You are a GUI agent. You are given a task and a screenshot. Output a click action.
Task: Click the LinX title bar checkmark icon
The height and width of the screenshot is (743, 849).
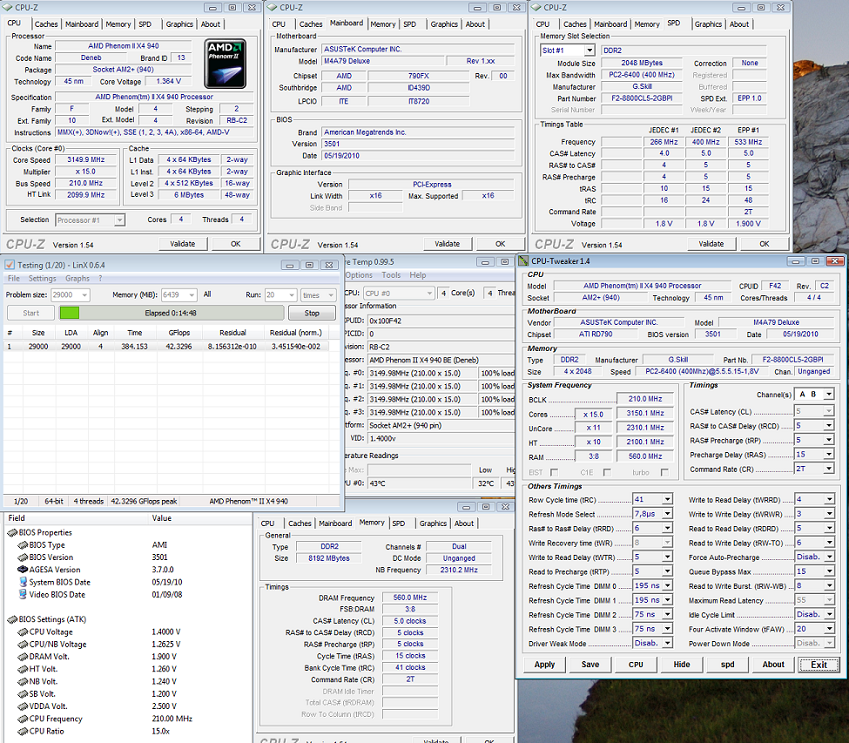(x=10, y=265)
